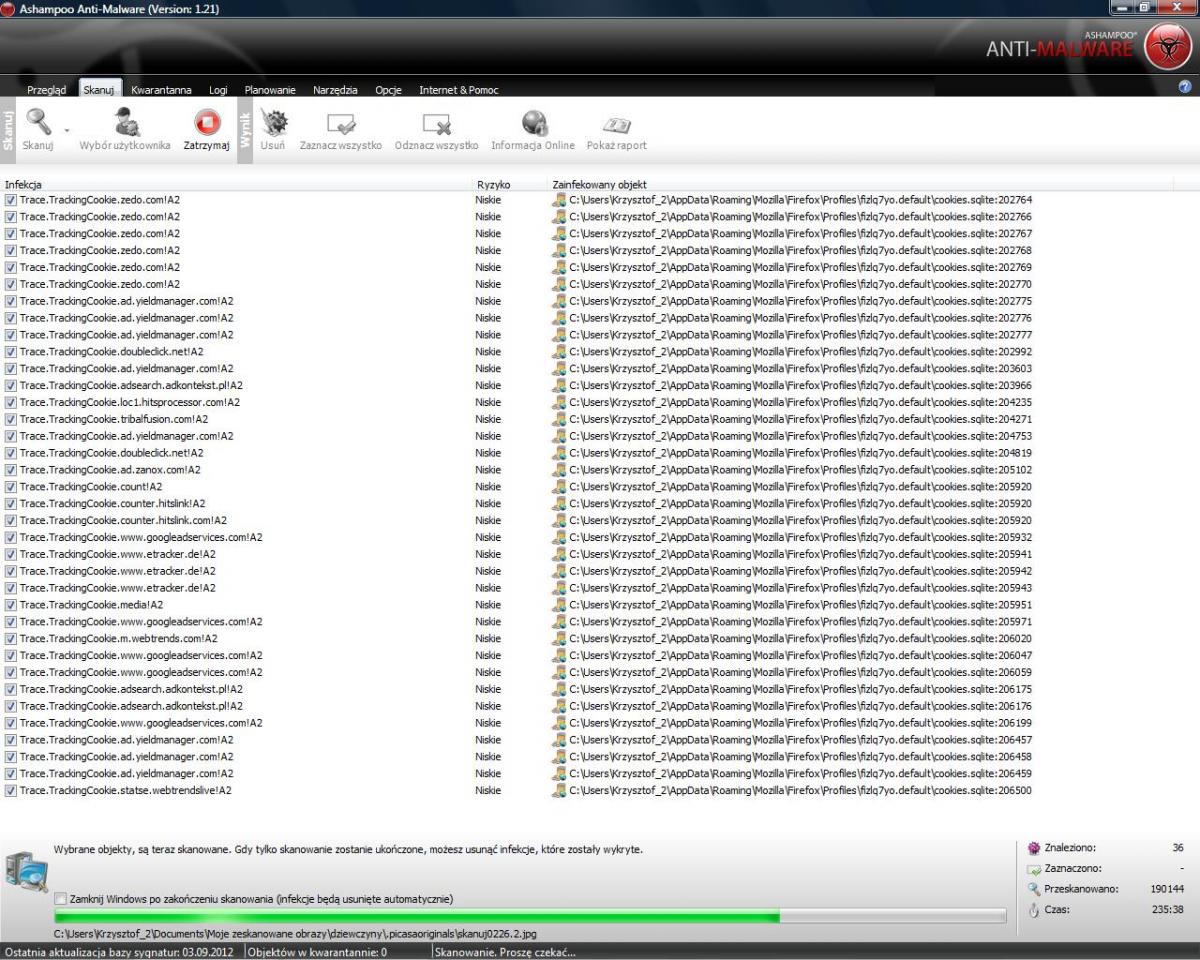Viewport: 1200px width, 960px height.
Task: Click the Skanuj magnifier toolbar icon
Action: pyautogui.click(x=38, y=123)
